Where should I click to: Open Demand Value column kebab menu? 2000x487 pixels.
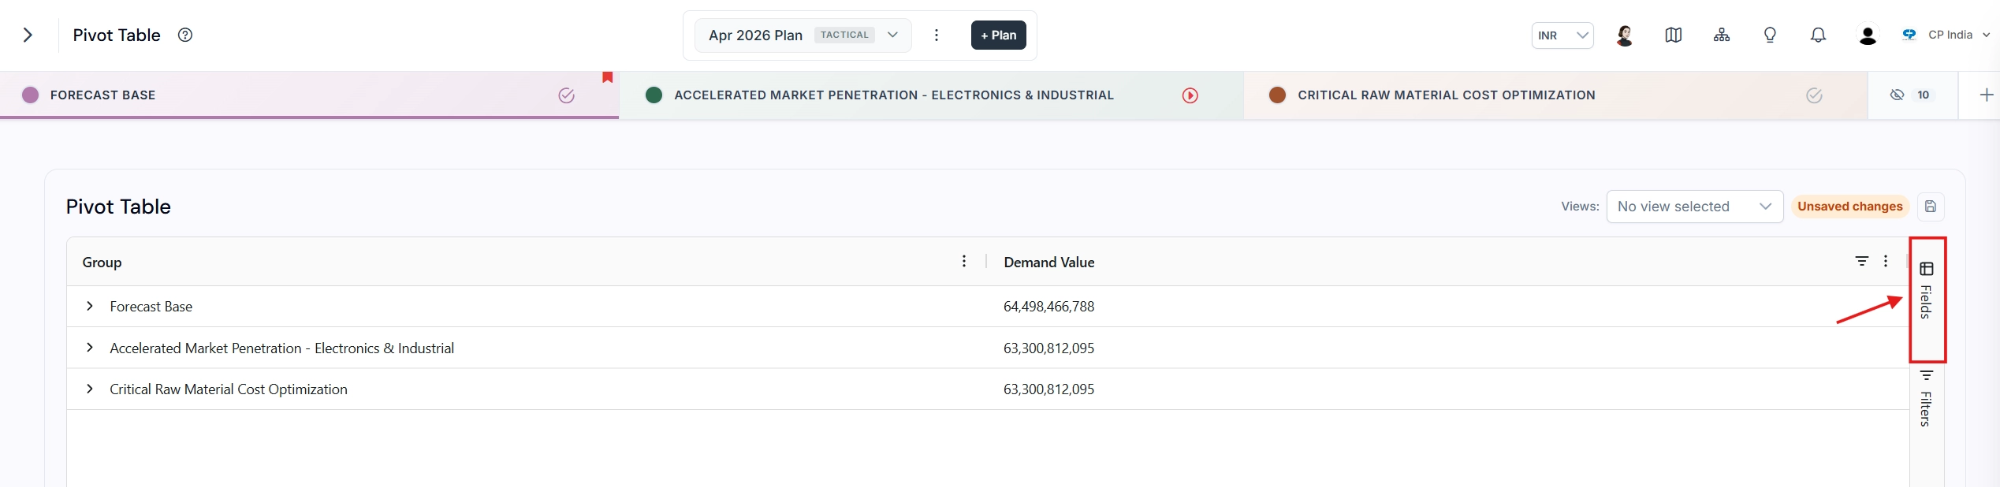pyautogui.click(x=1886, y=261)
